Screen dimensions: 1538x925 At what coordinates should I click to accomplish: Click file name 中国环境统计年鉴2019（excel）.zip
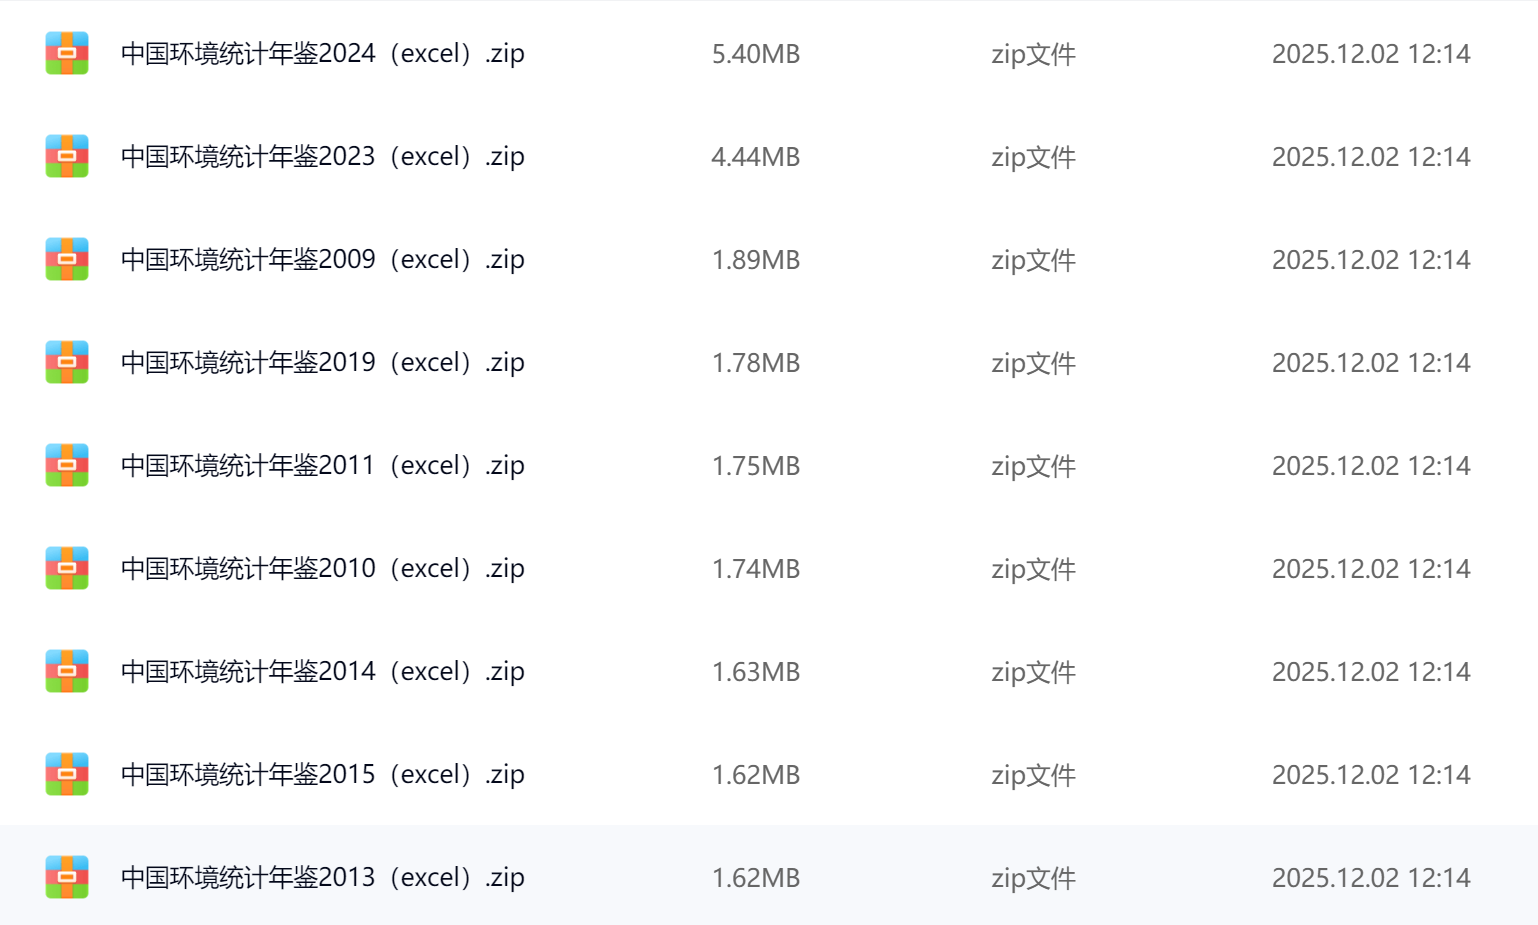point(322,362)
